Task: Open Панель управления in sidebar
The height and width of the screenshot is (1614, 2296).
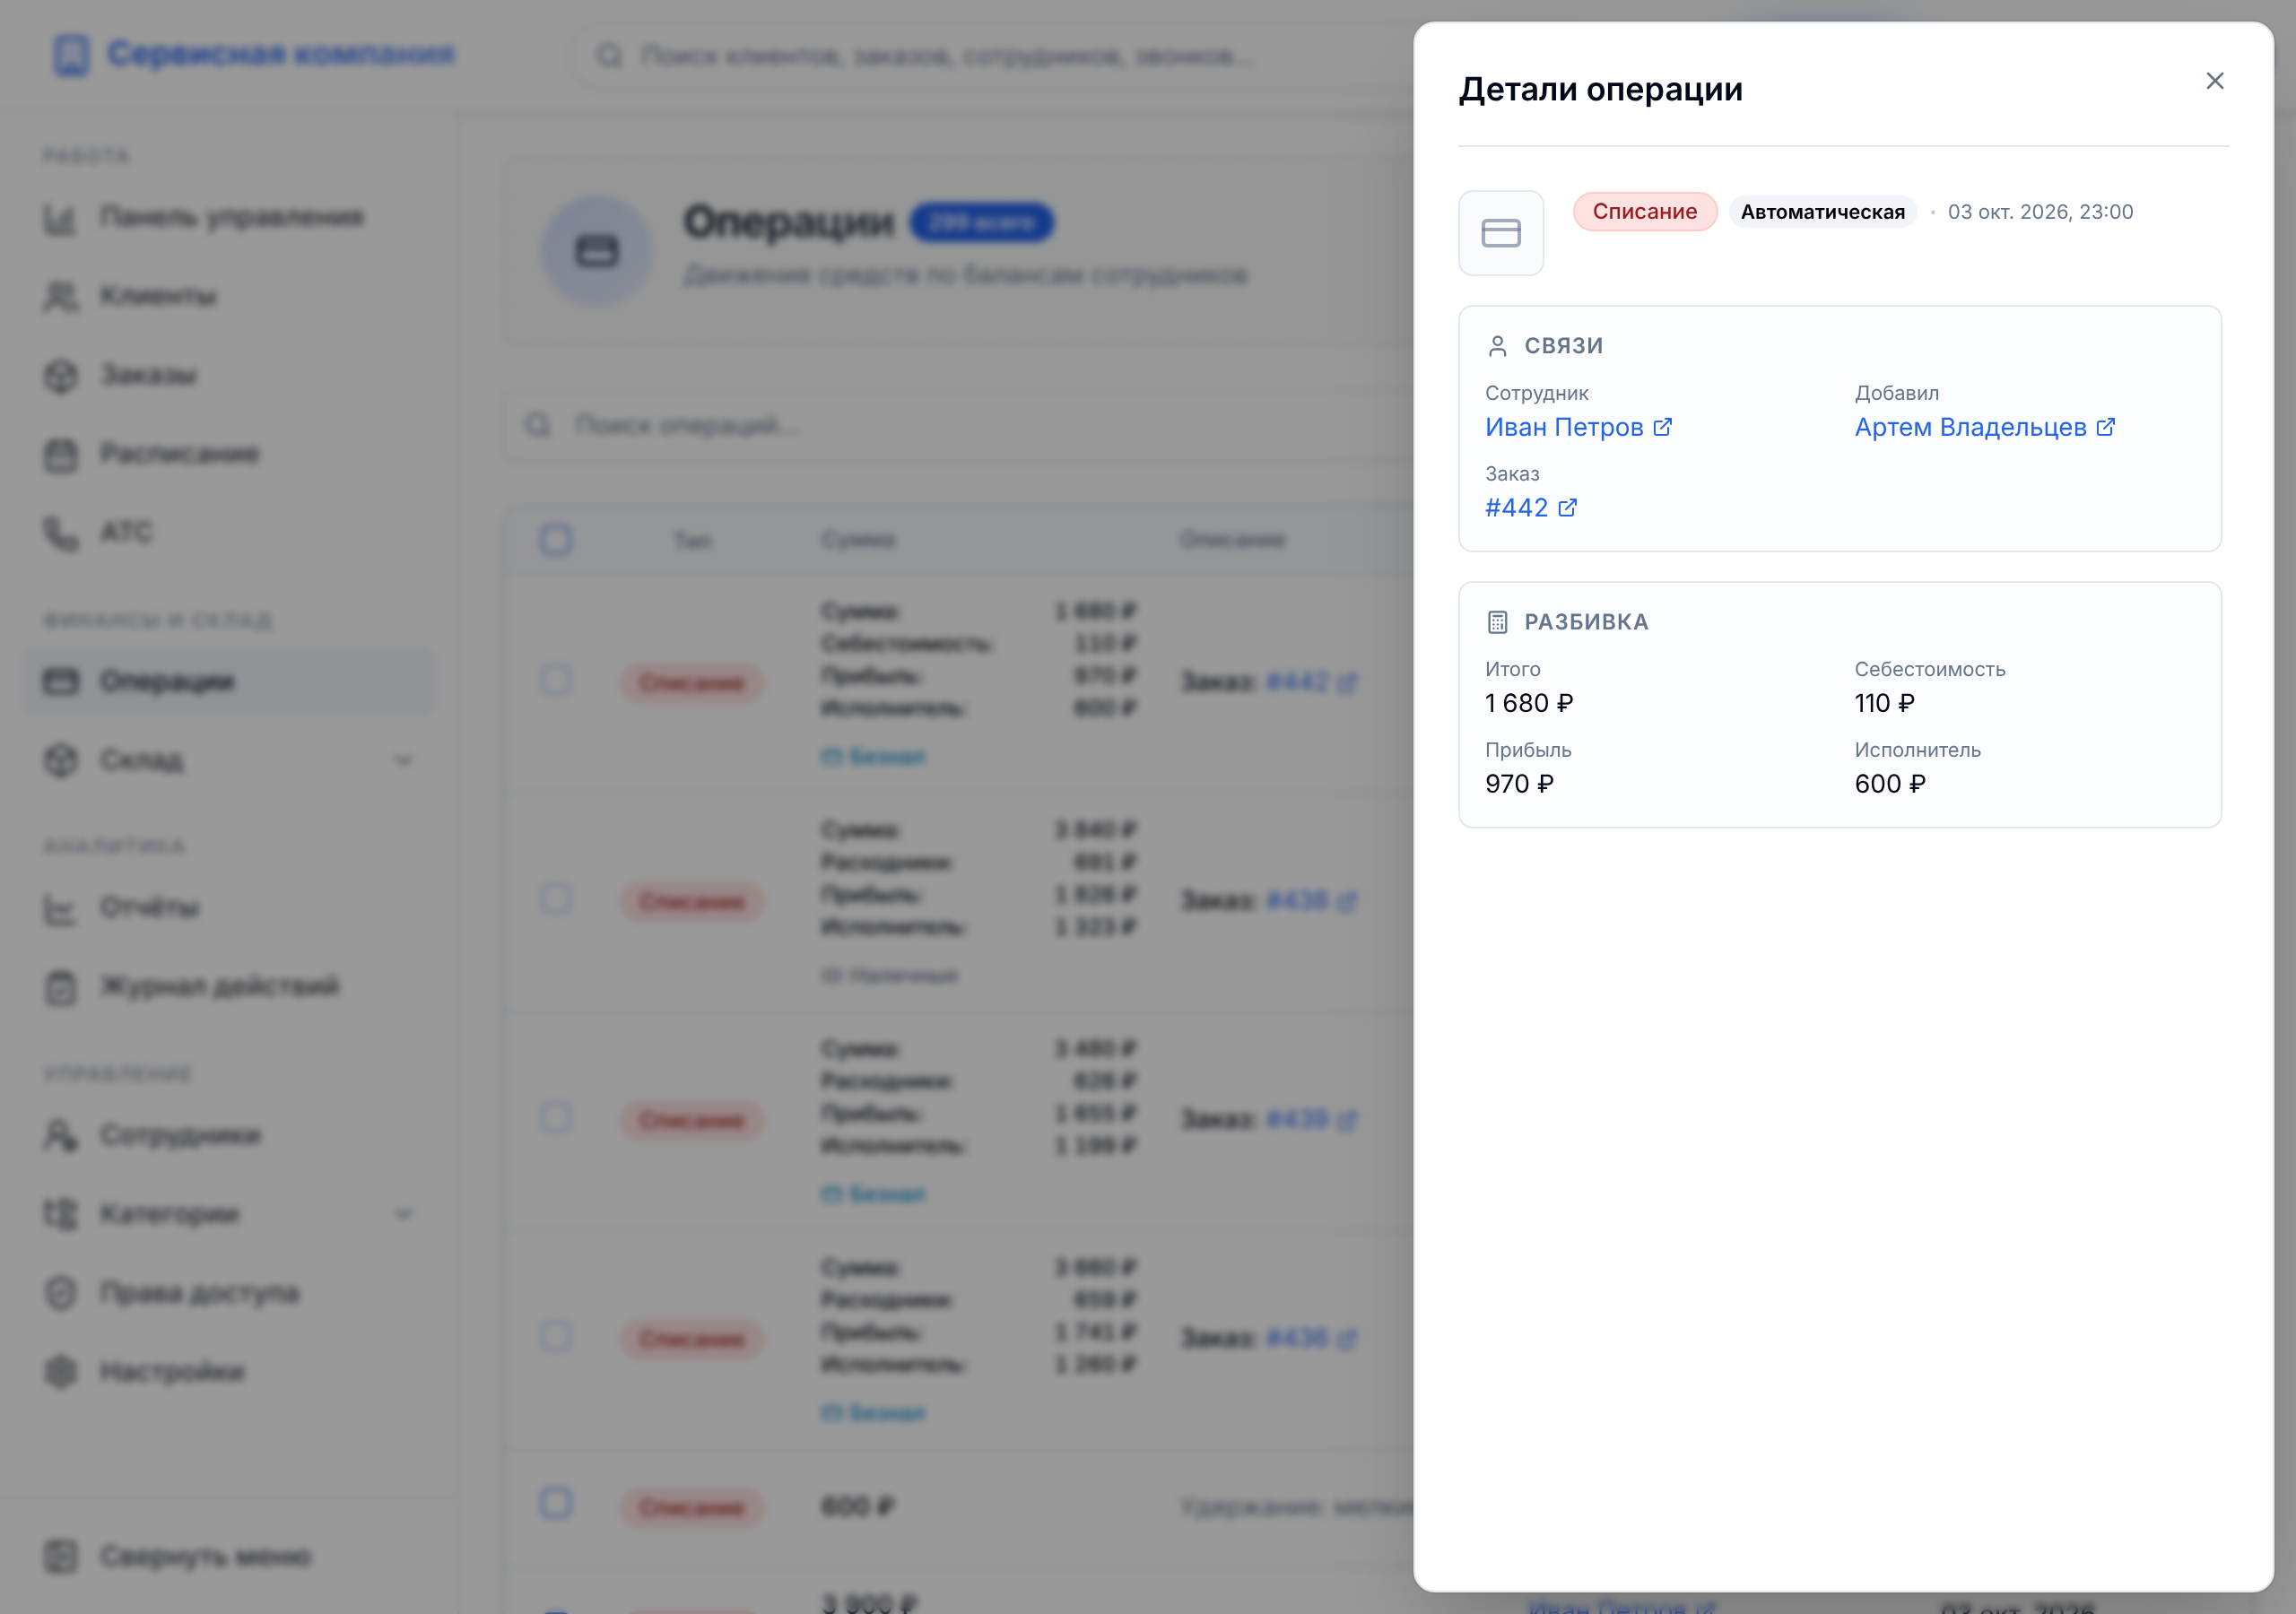Action: pyautogui.click(x=230, y=217)
